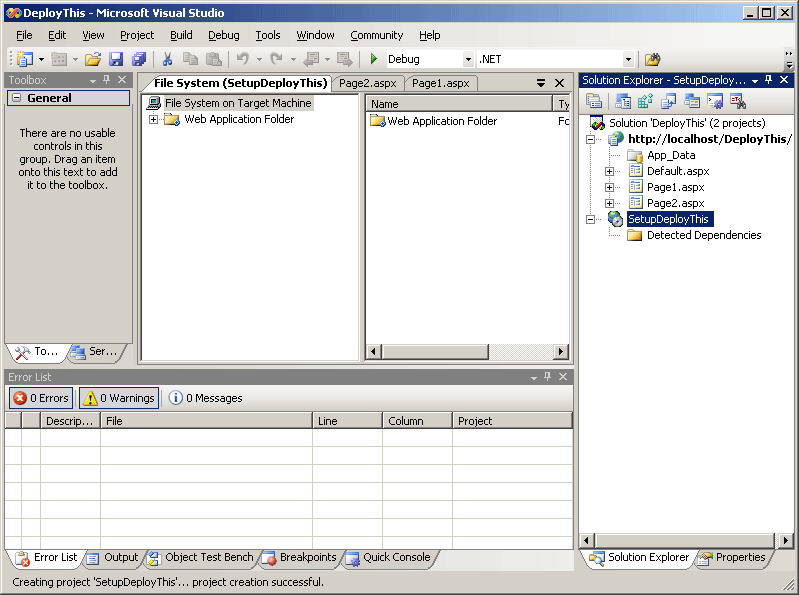Pin the Toolbox panel with pushpin
799x595 pixels.
pyautogui.click(x=106, y=79)
